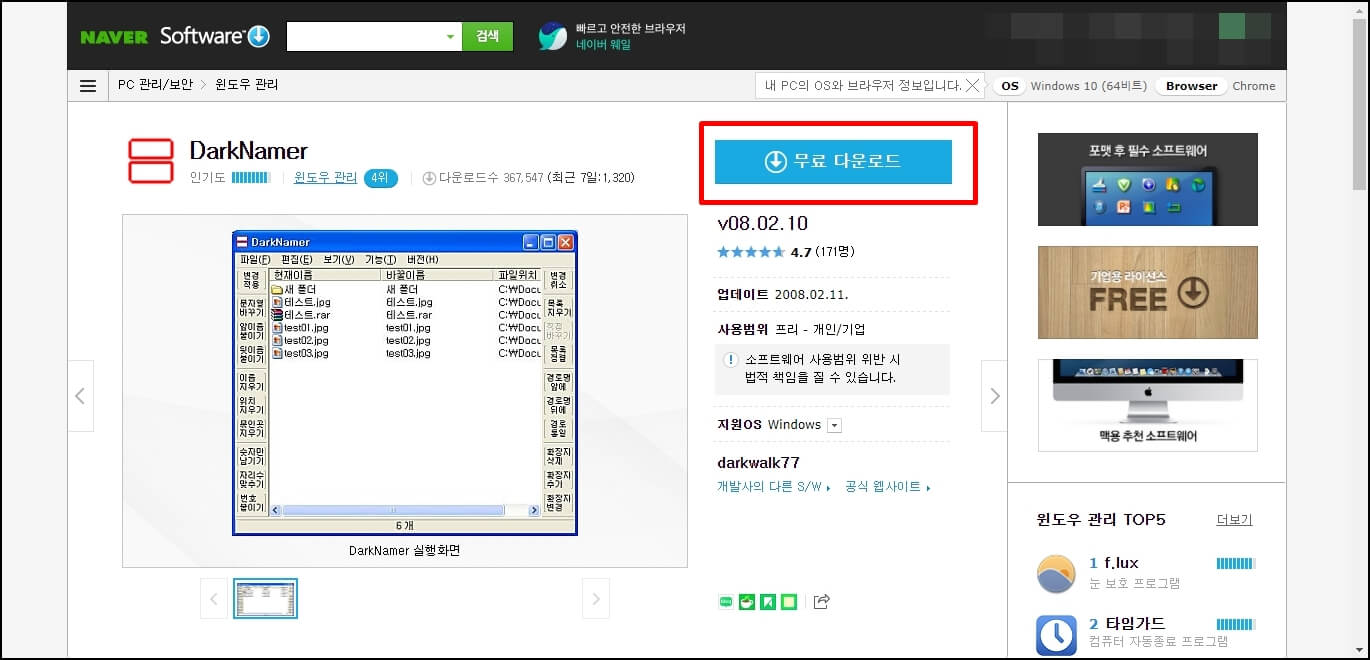The height and width of the screenshot is (660, 1370).
Task: Click version text v08.02.10
Action: (763, 223)
